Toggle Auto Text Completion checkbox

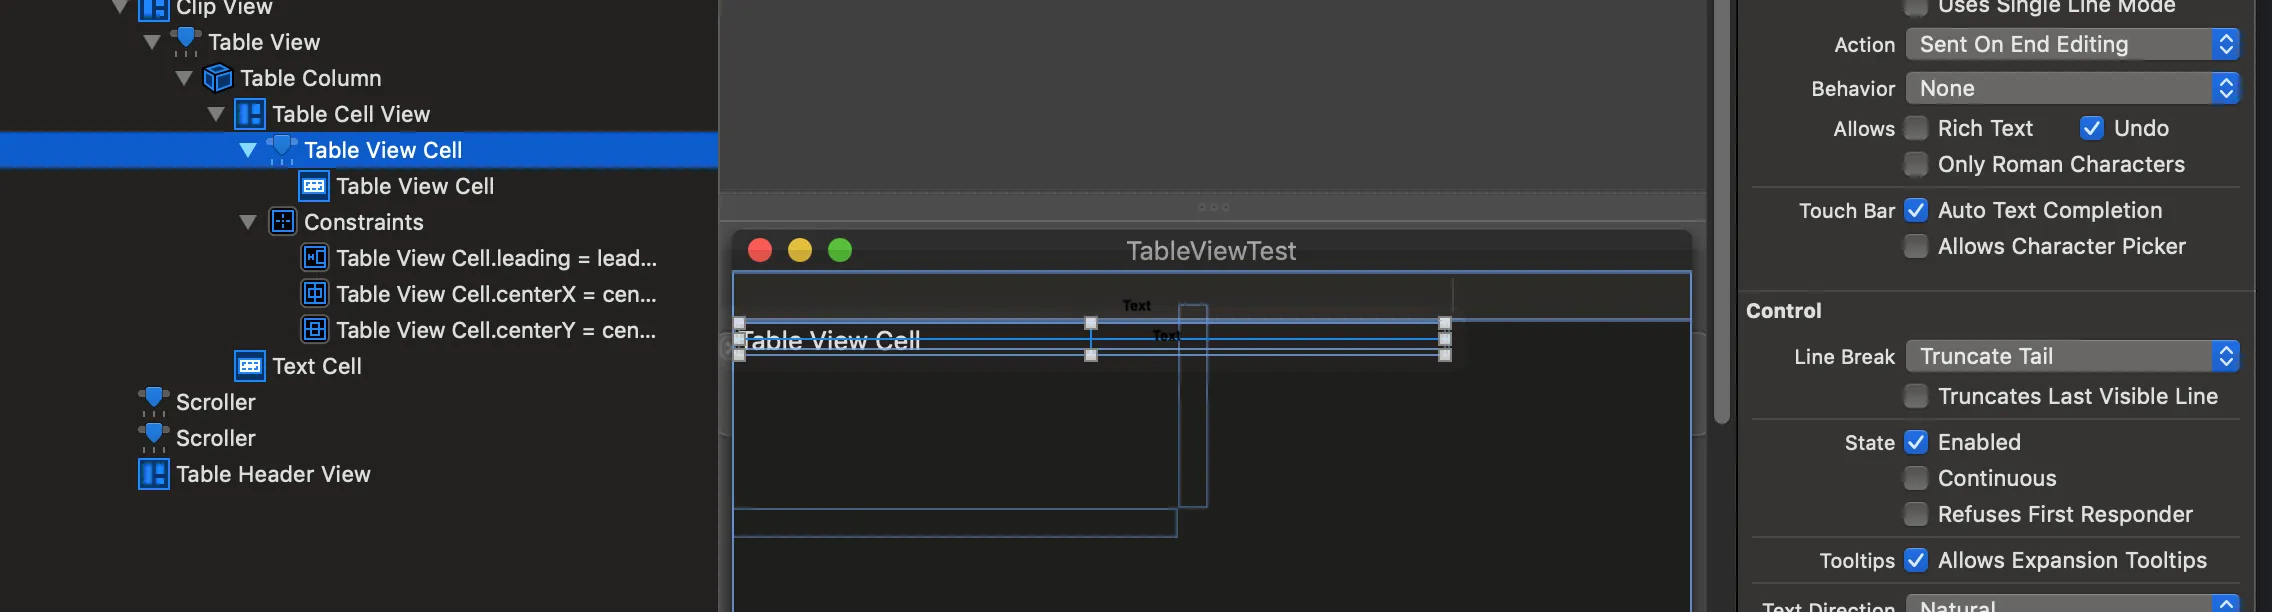1916,210
